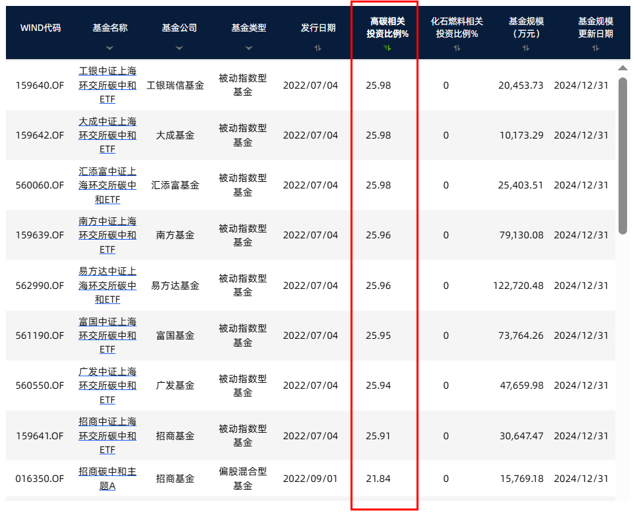Open fund link 富国中证上海环交所碳中和ETF
This screenshot has width=634, height=518.
[107, 336]
